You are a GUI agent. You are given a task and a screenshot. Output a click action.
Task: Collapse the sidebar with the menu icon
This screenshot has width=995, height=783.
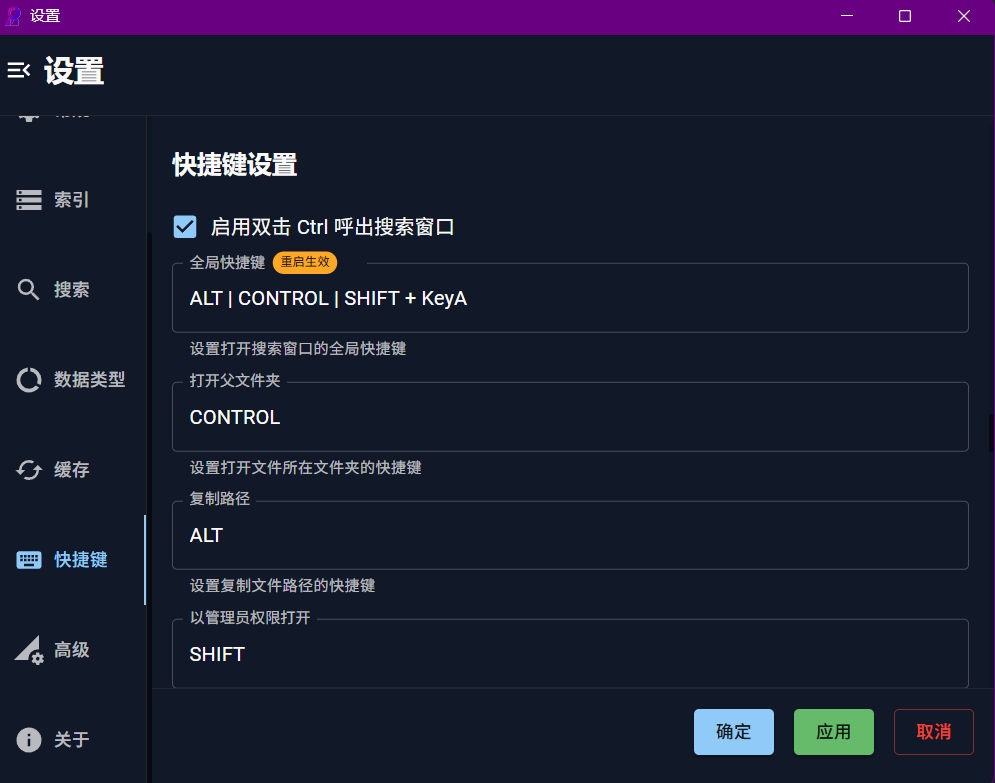(19, 70)
